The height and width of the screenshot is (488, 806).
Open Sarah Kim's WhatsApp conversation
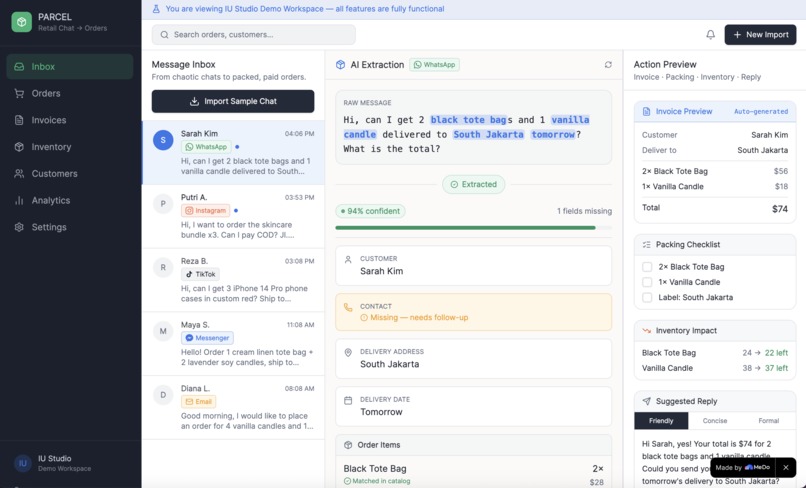coord(233,152)
